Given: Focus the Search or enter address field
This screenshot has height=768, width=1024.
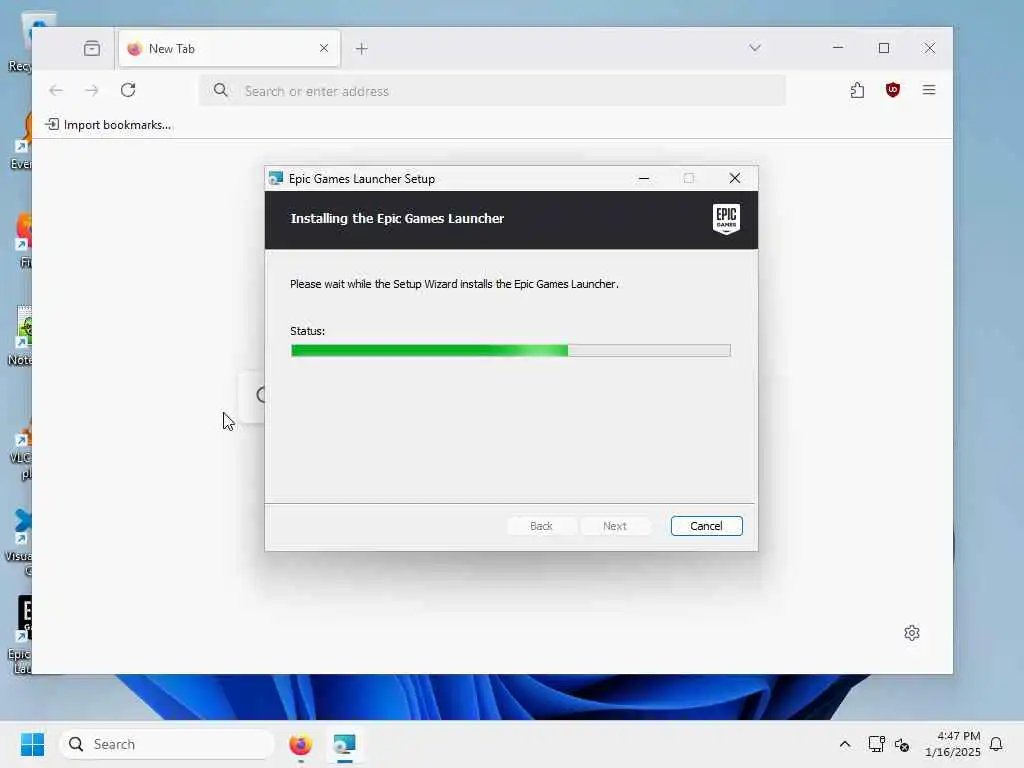Looking at the screenshot, I should pyautogui.click(x=492, y=91).
